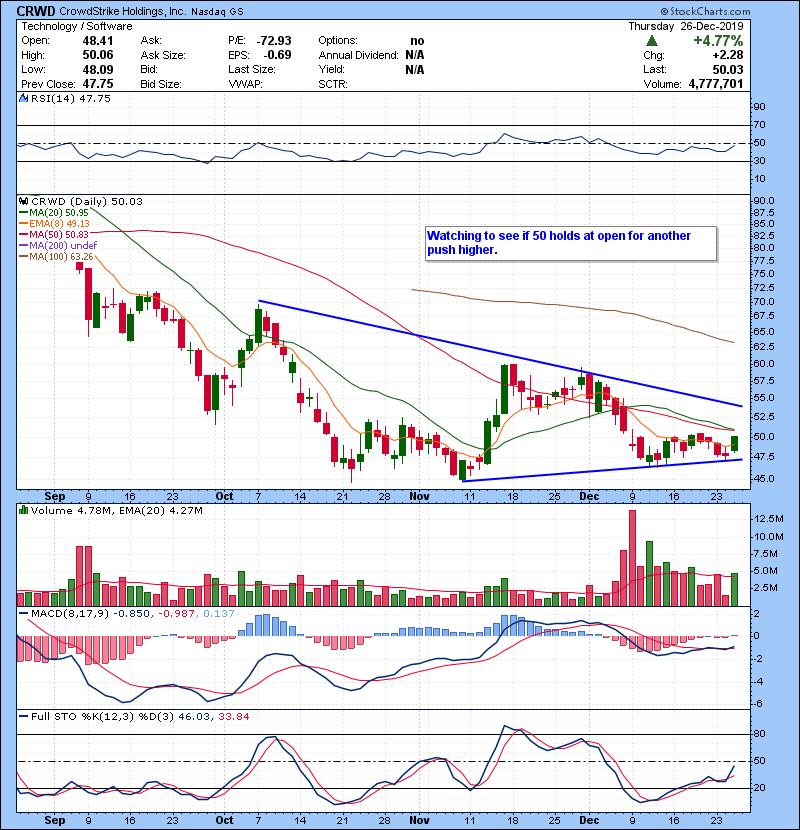Select the CRWD ticker symbol in header
Screen dimensions: 800x830
pos(36,11)
